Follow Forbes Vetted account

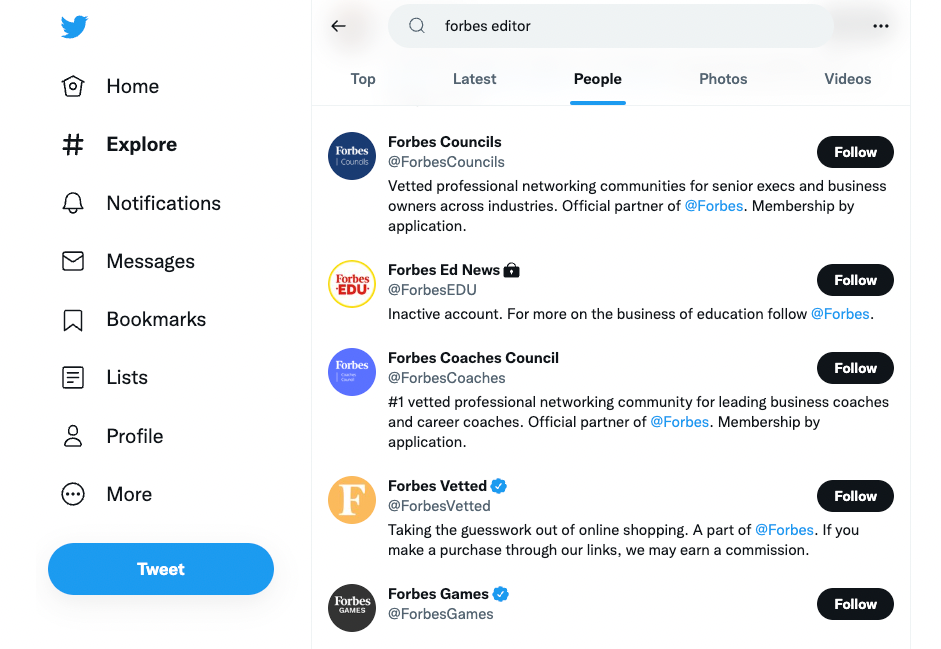click(855, 496)
